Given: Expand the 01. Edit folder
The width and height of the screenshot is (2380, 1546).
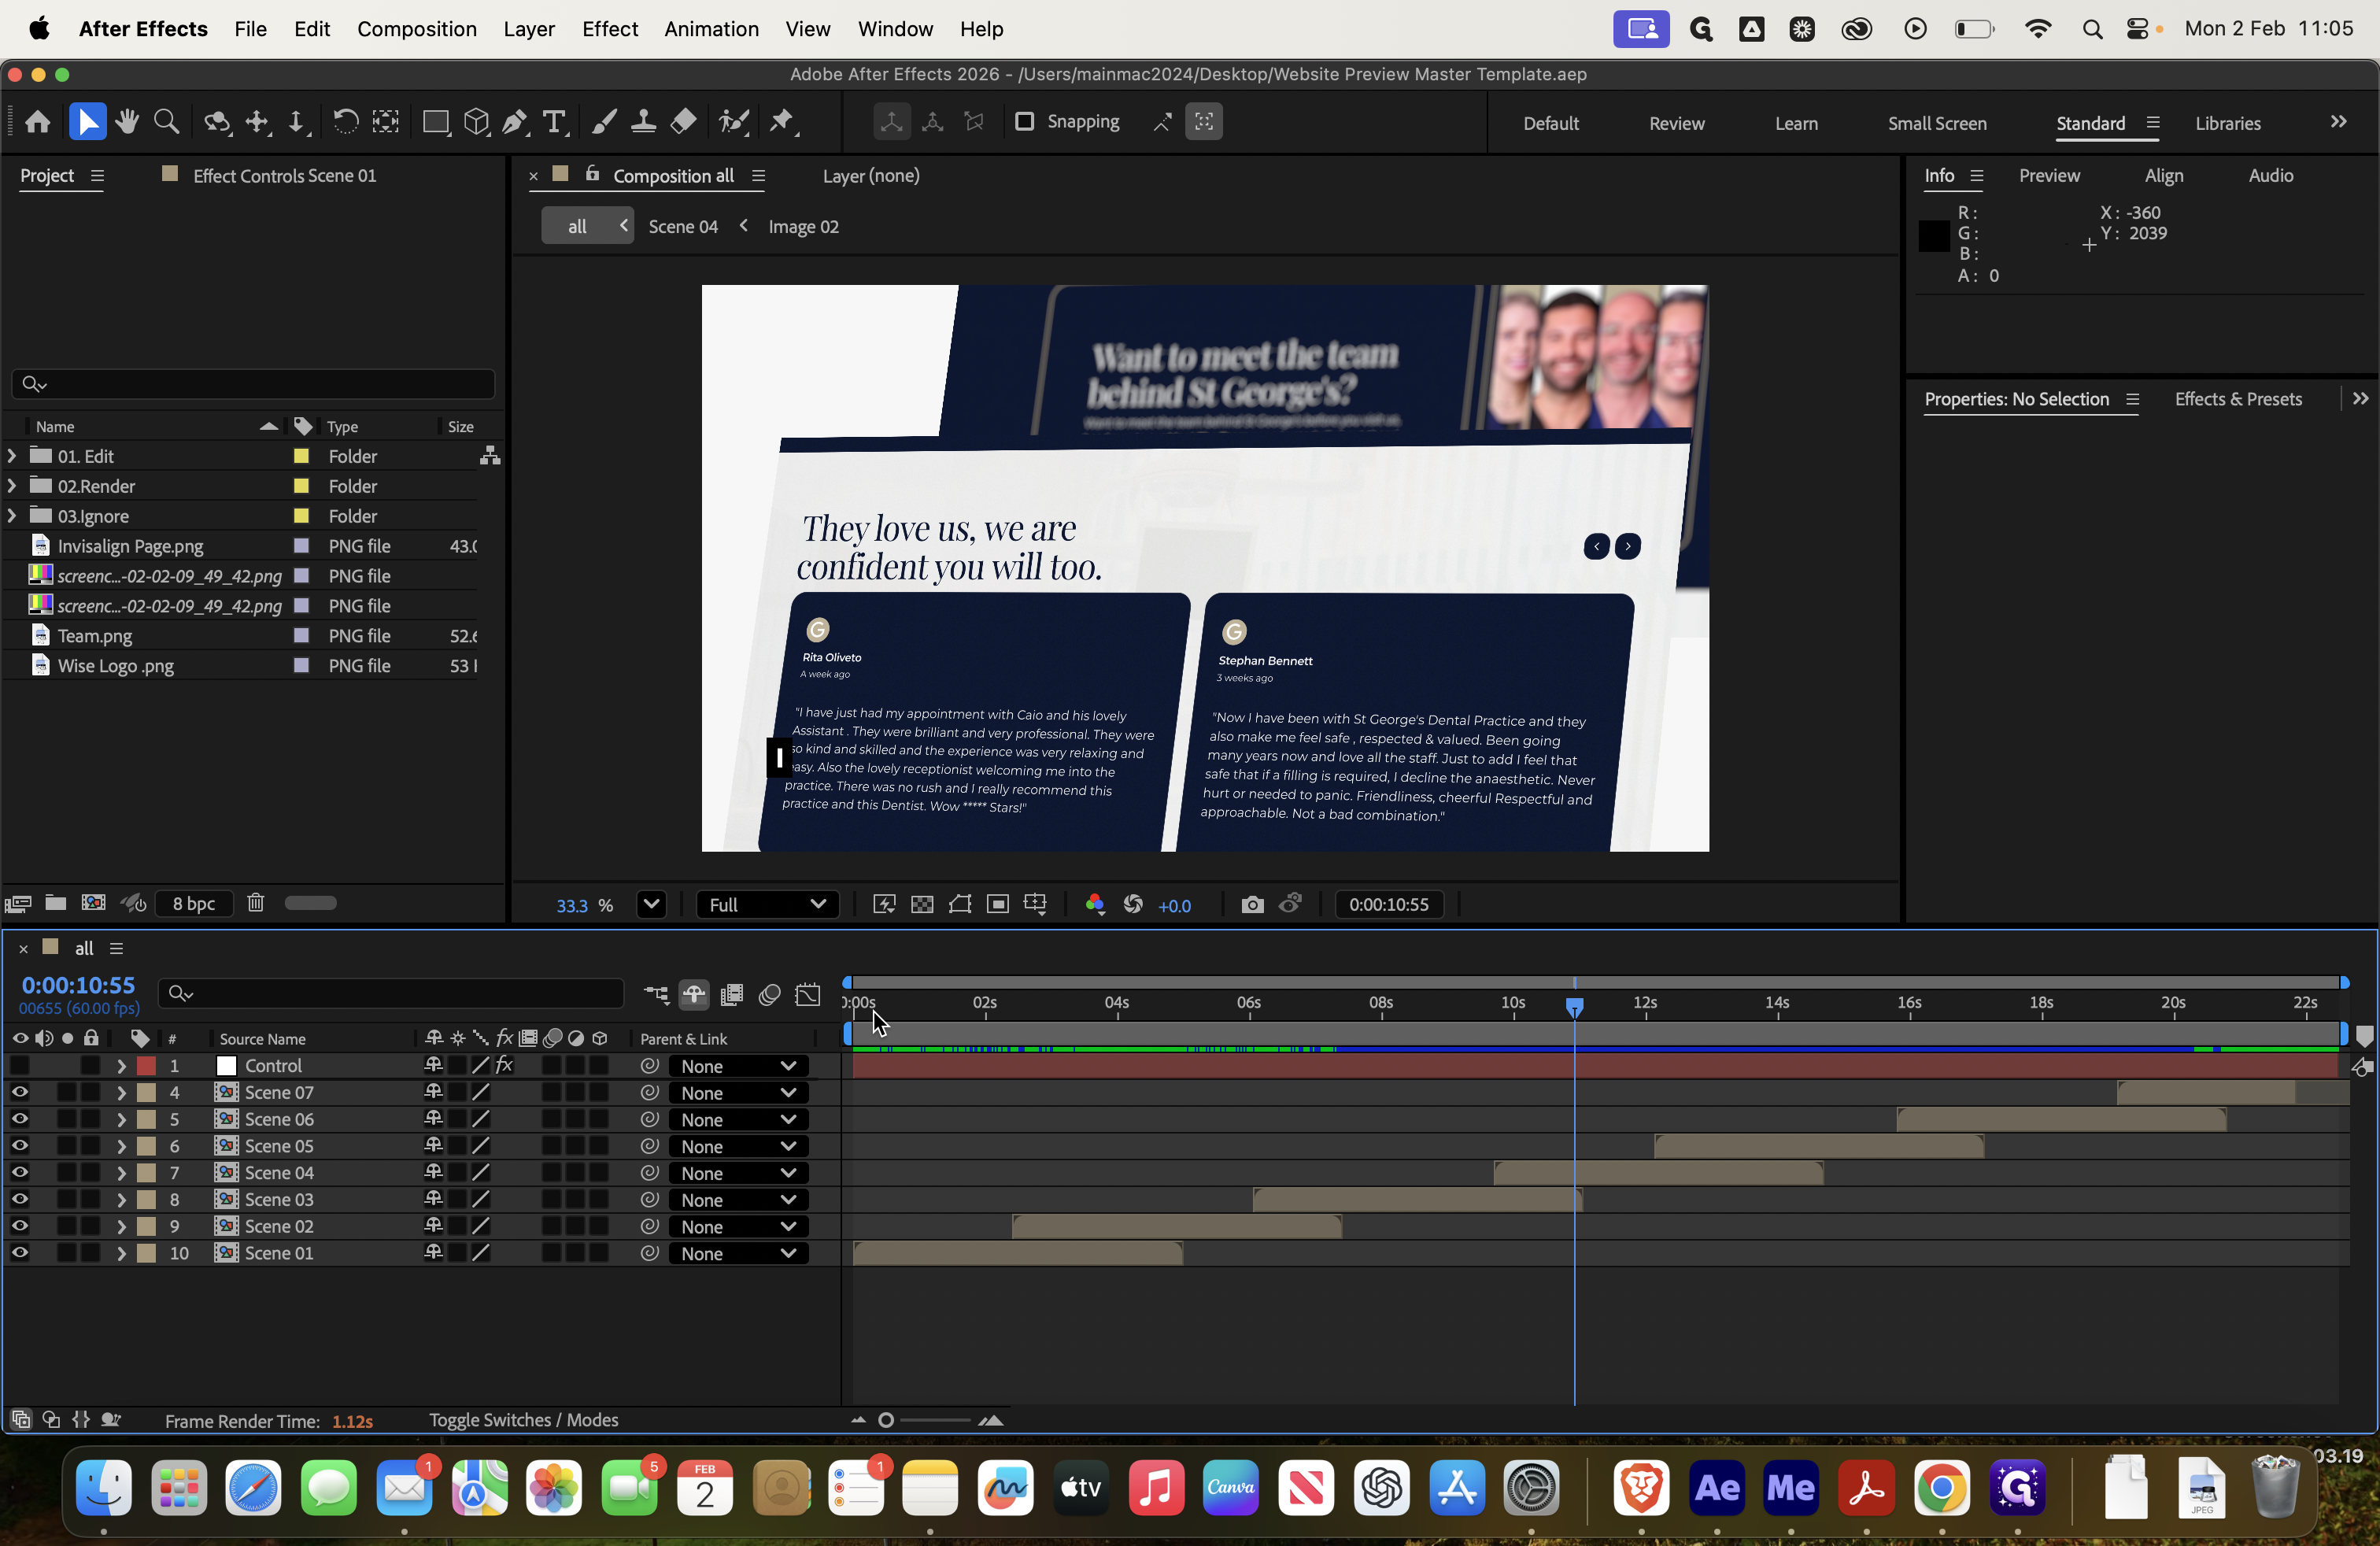Looking at the screenshot, I should pos(12,456).
